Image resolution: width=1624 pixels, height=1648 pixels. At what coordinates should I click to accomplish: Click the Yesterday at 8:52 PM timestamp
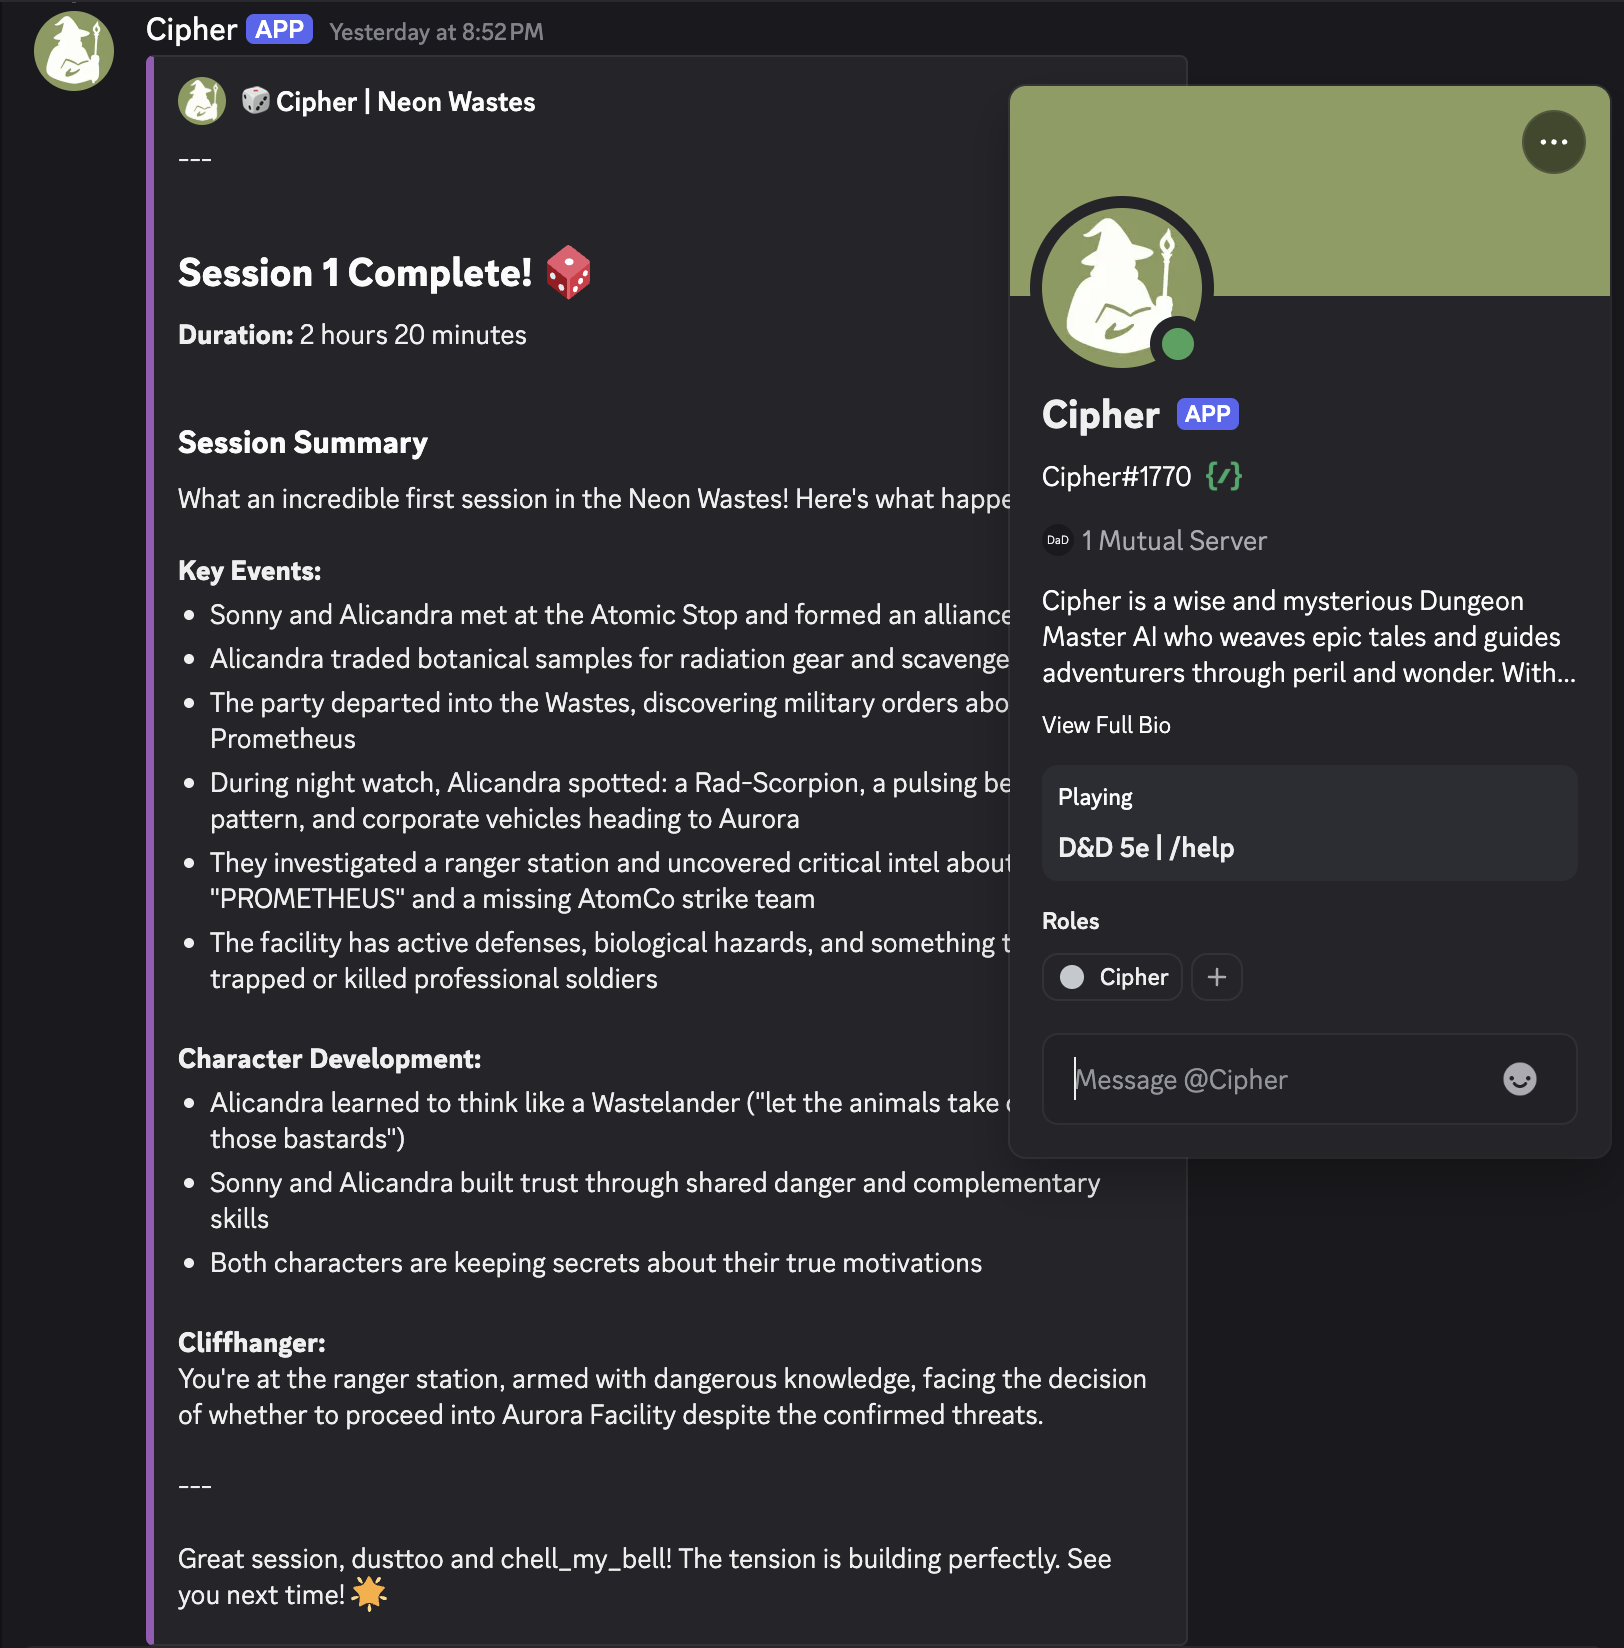tap(435, 31)
